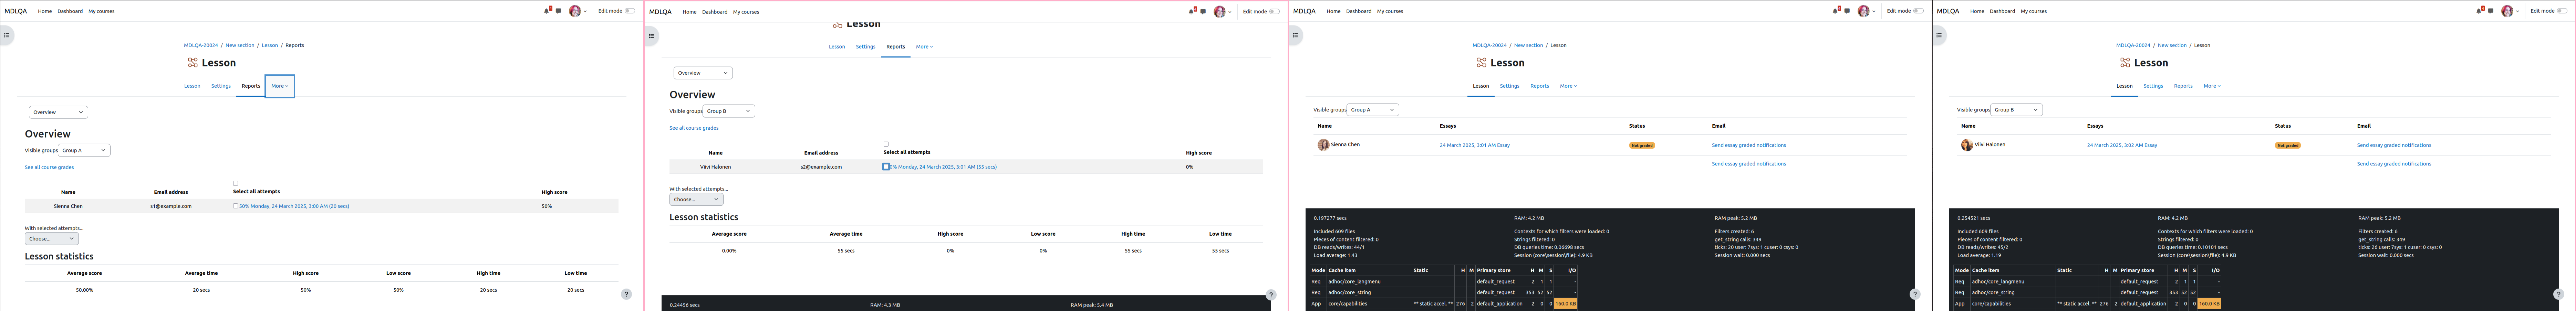Open course index drawer in Viivi Halonen essays window
This screenshot has width=2576, height=311.
[1939, 35]
